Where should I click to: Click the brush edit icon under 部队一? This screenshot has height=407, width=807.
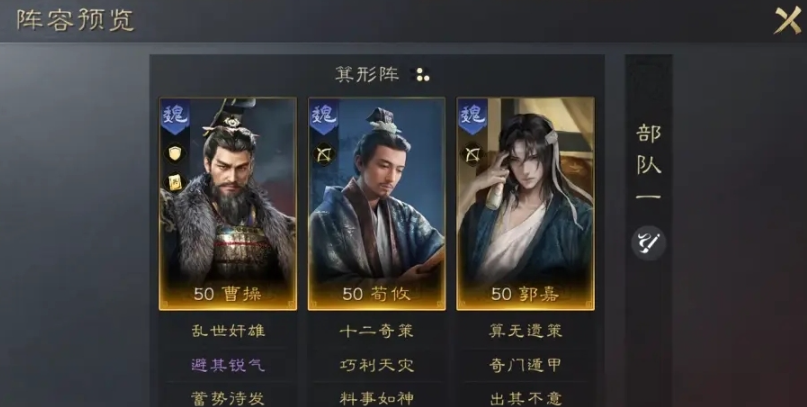point(648,242)
